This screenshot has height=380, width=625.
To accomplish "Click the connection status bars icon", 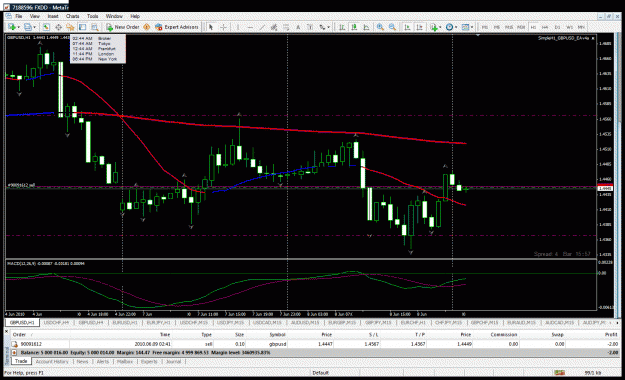I will (560, 372).
